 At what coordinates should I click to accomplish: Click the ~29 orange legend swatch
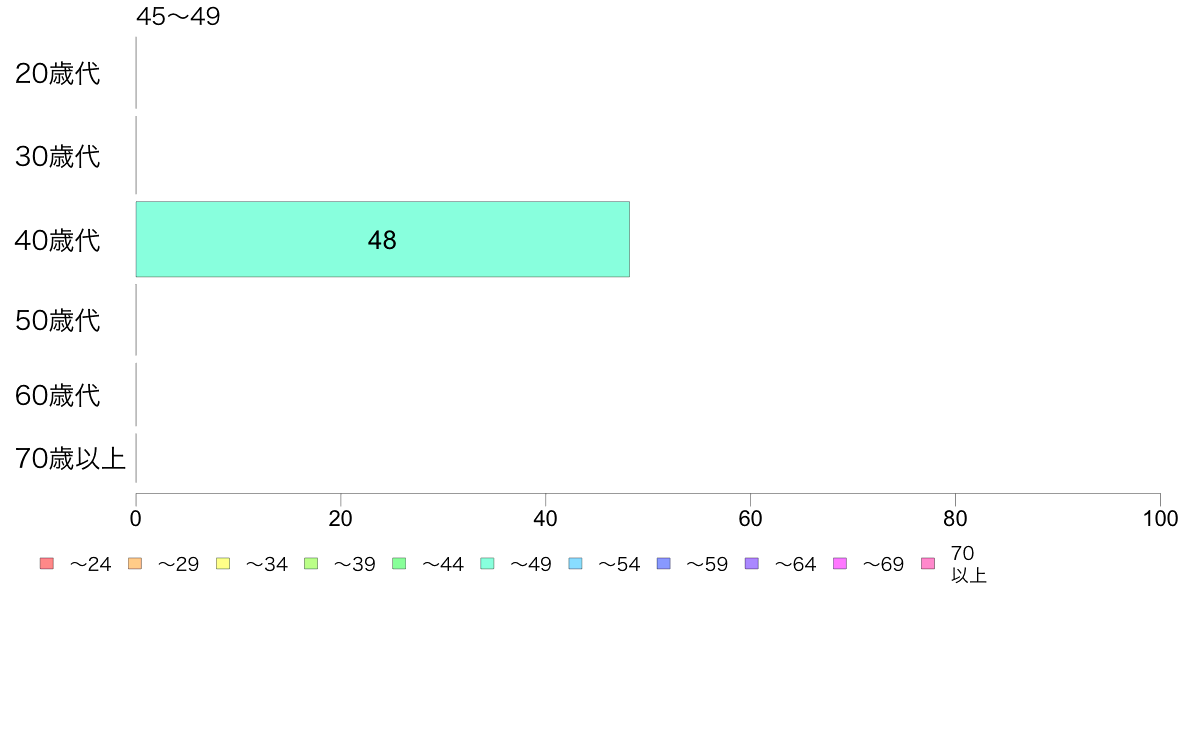click(135, 563)
